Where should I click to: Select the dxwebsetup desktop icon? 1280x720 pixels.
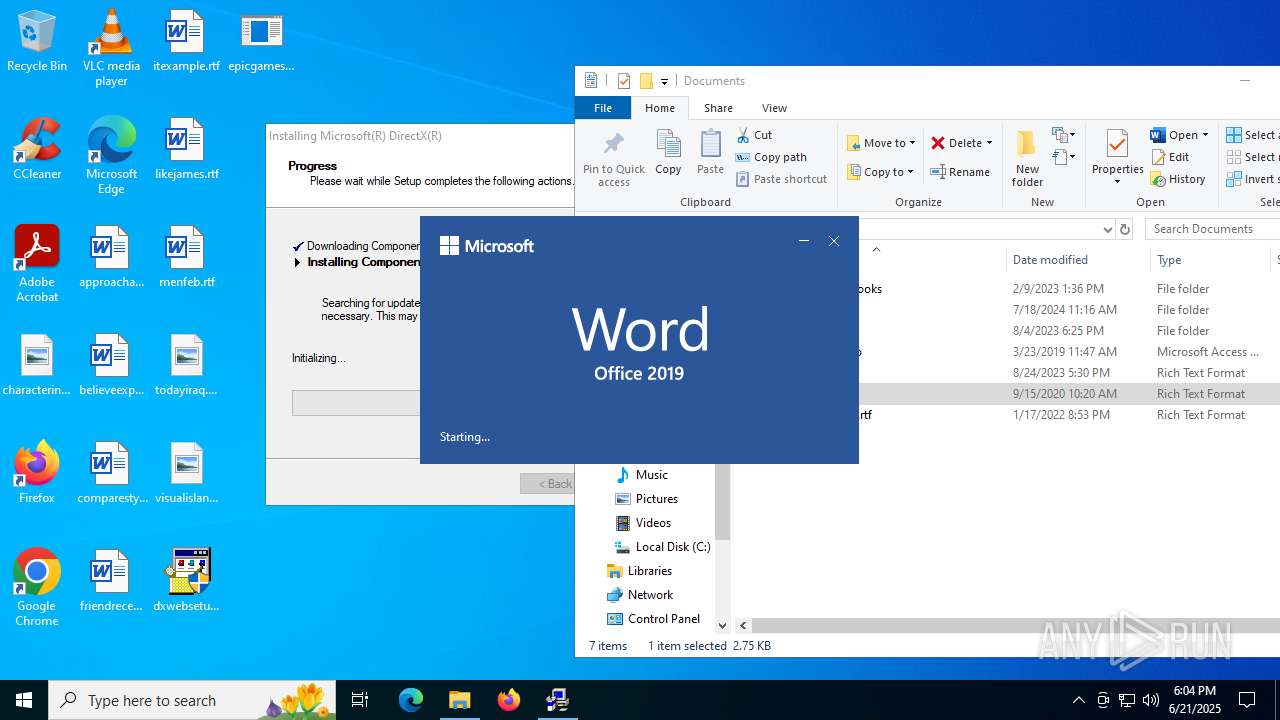[x=186, y=580]
